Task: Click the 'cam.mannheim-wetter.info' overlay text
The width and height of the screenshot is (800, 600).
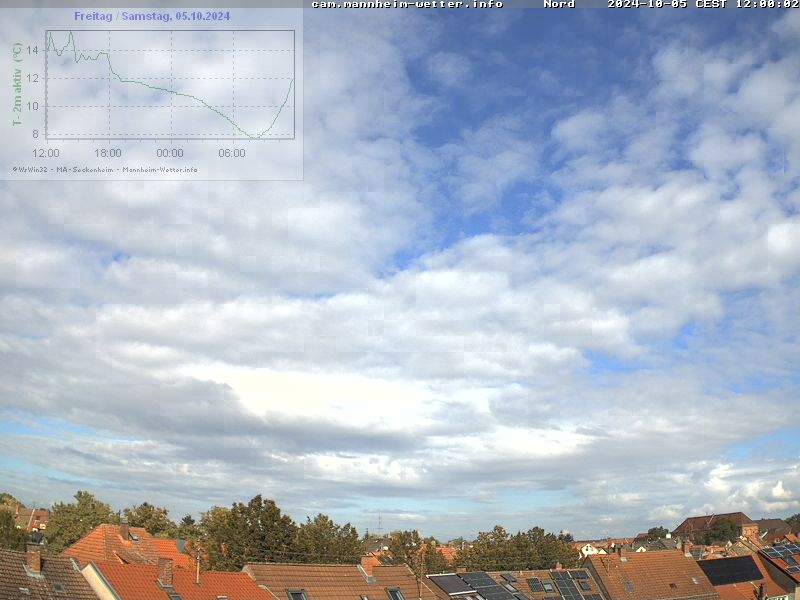Action: point(407,5)
